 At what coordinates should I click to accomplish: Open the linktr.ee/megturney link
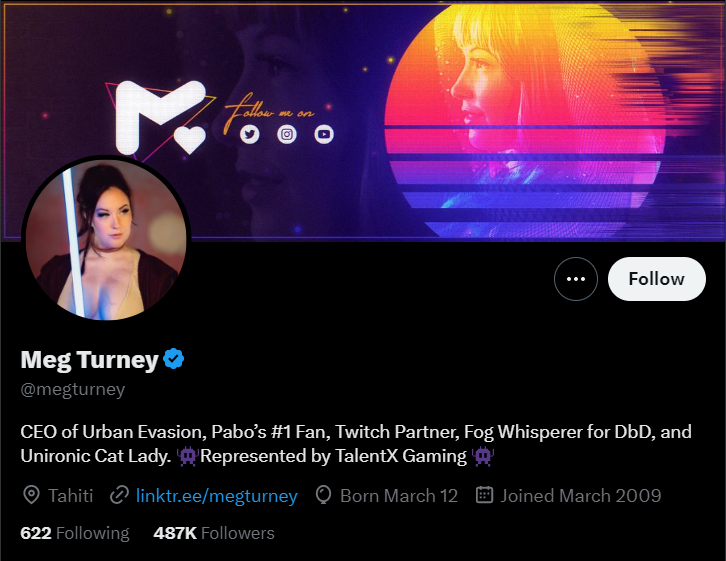(x=216, y=495)
